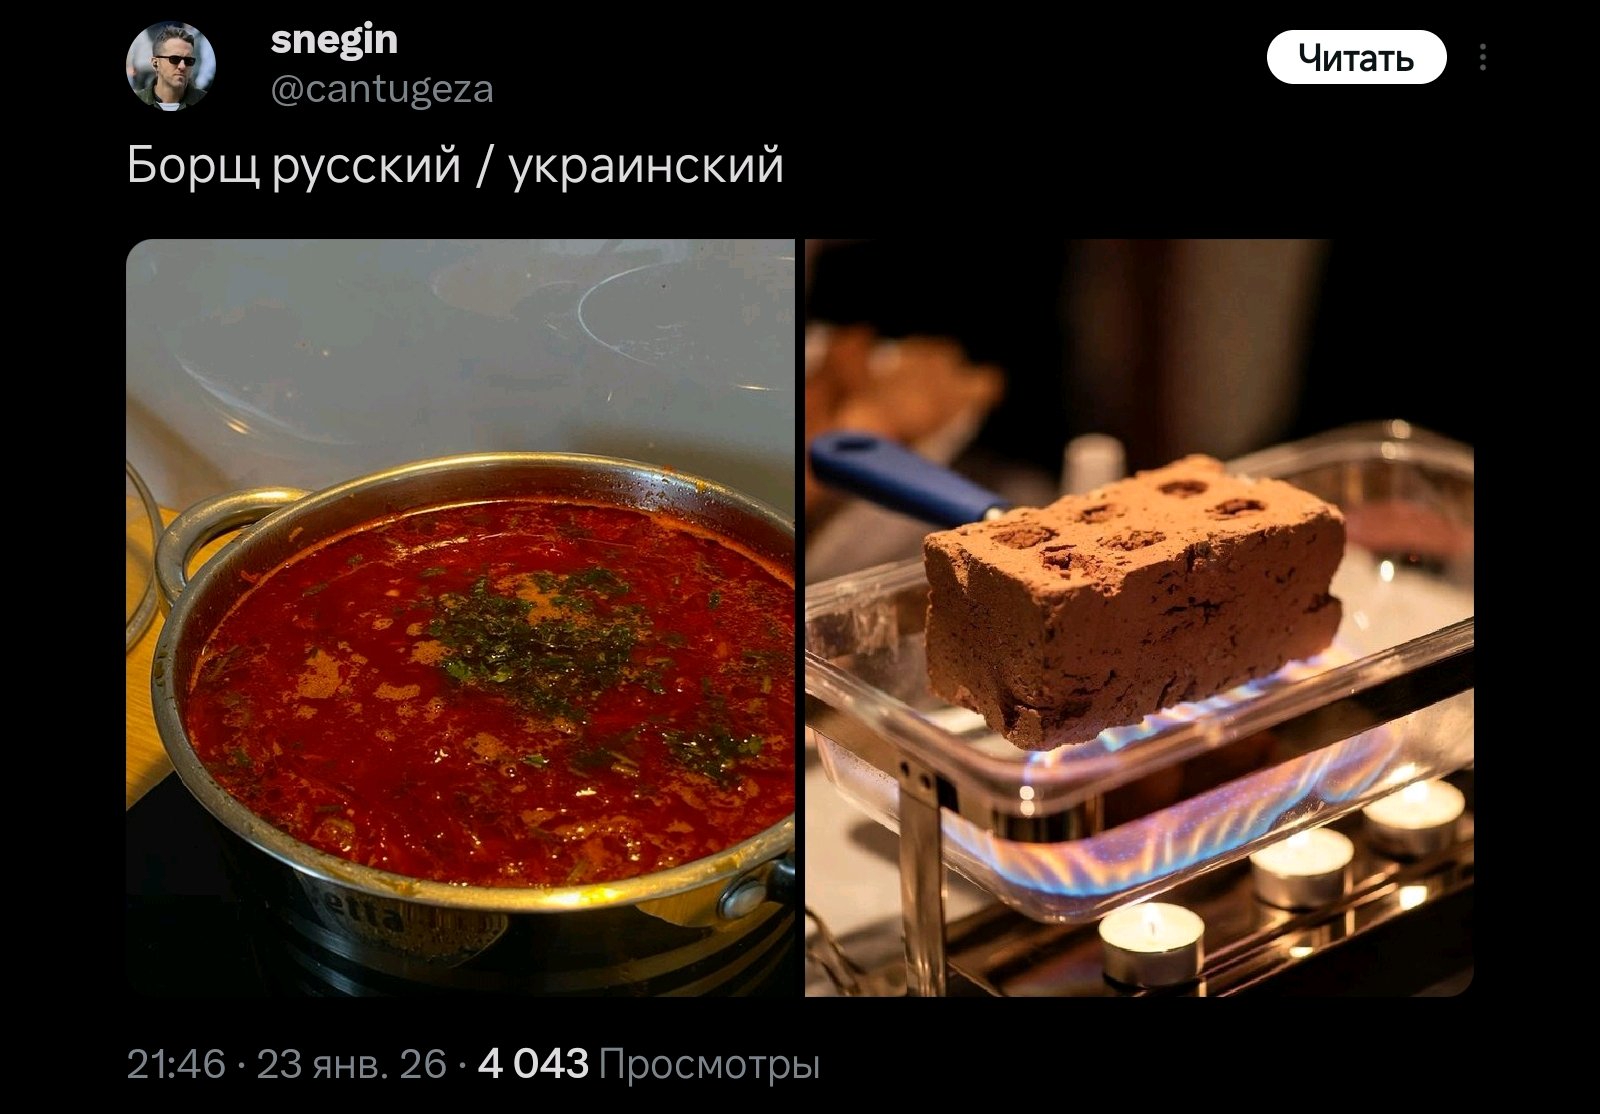Click the blue flame under the glass dish
The height and width of the screenshot is (1114, 1600).
coord(1180,830)
